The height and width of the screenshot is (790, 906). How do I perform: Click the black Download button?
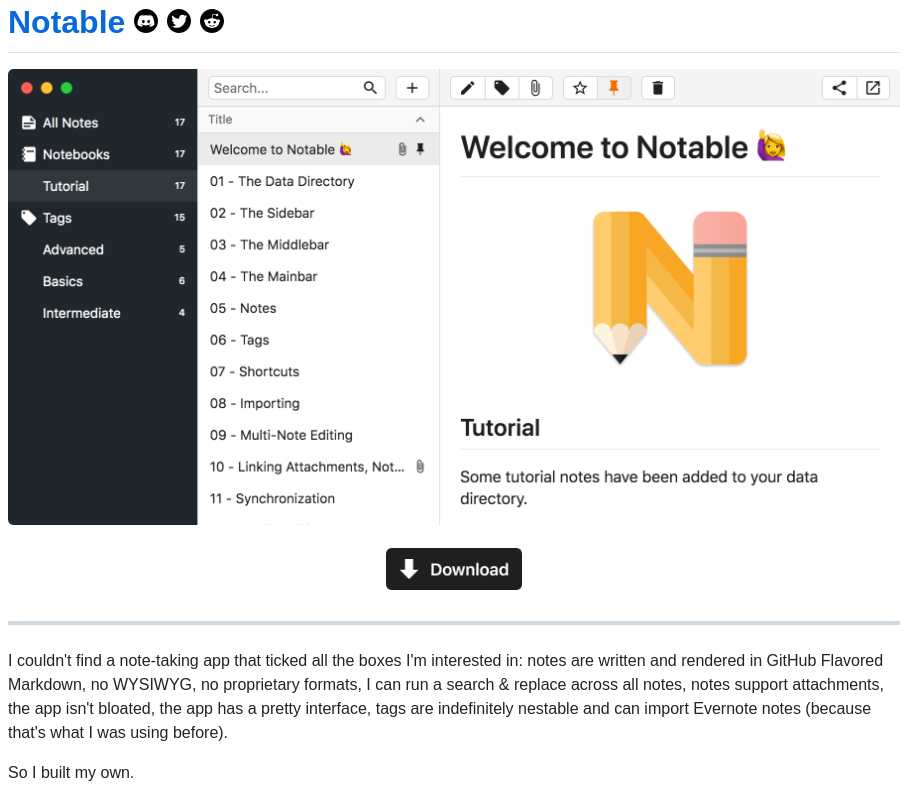(454, 569)
